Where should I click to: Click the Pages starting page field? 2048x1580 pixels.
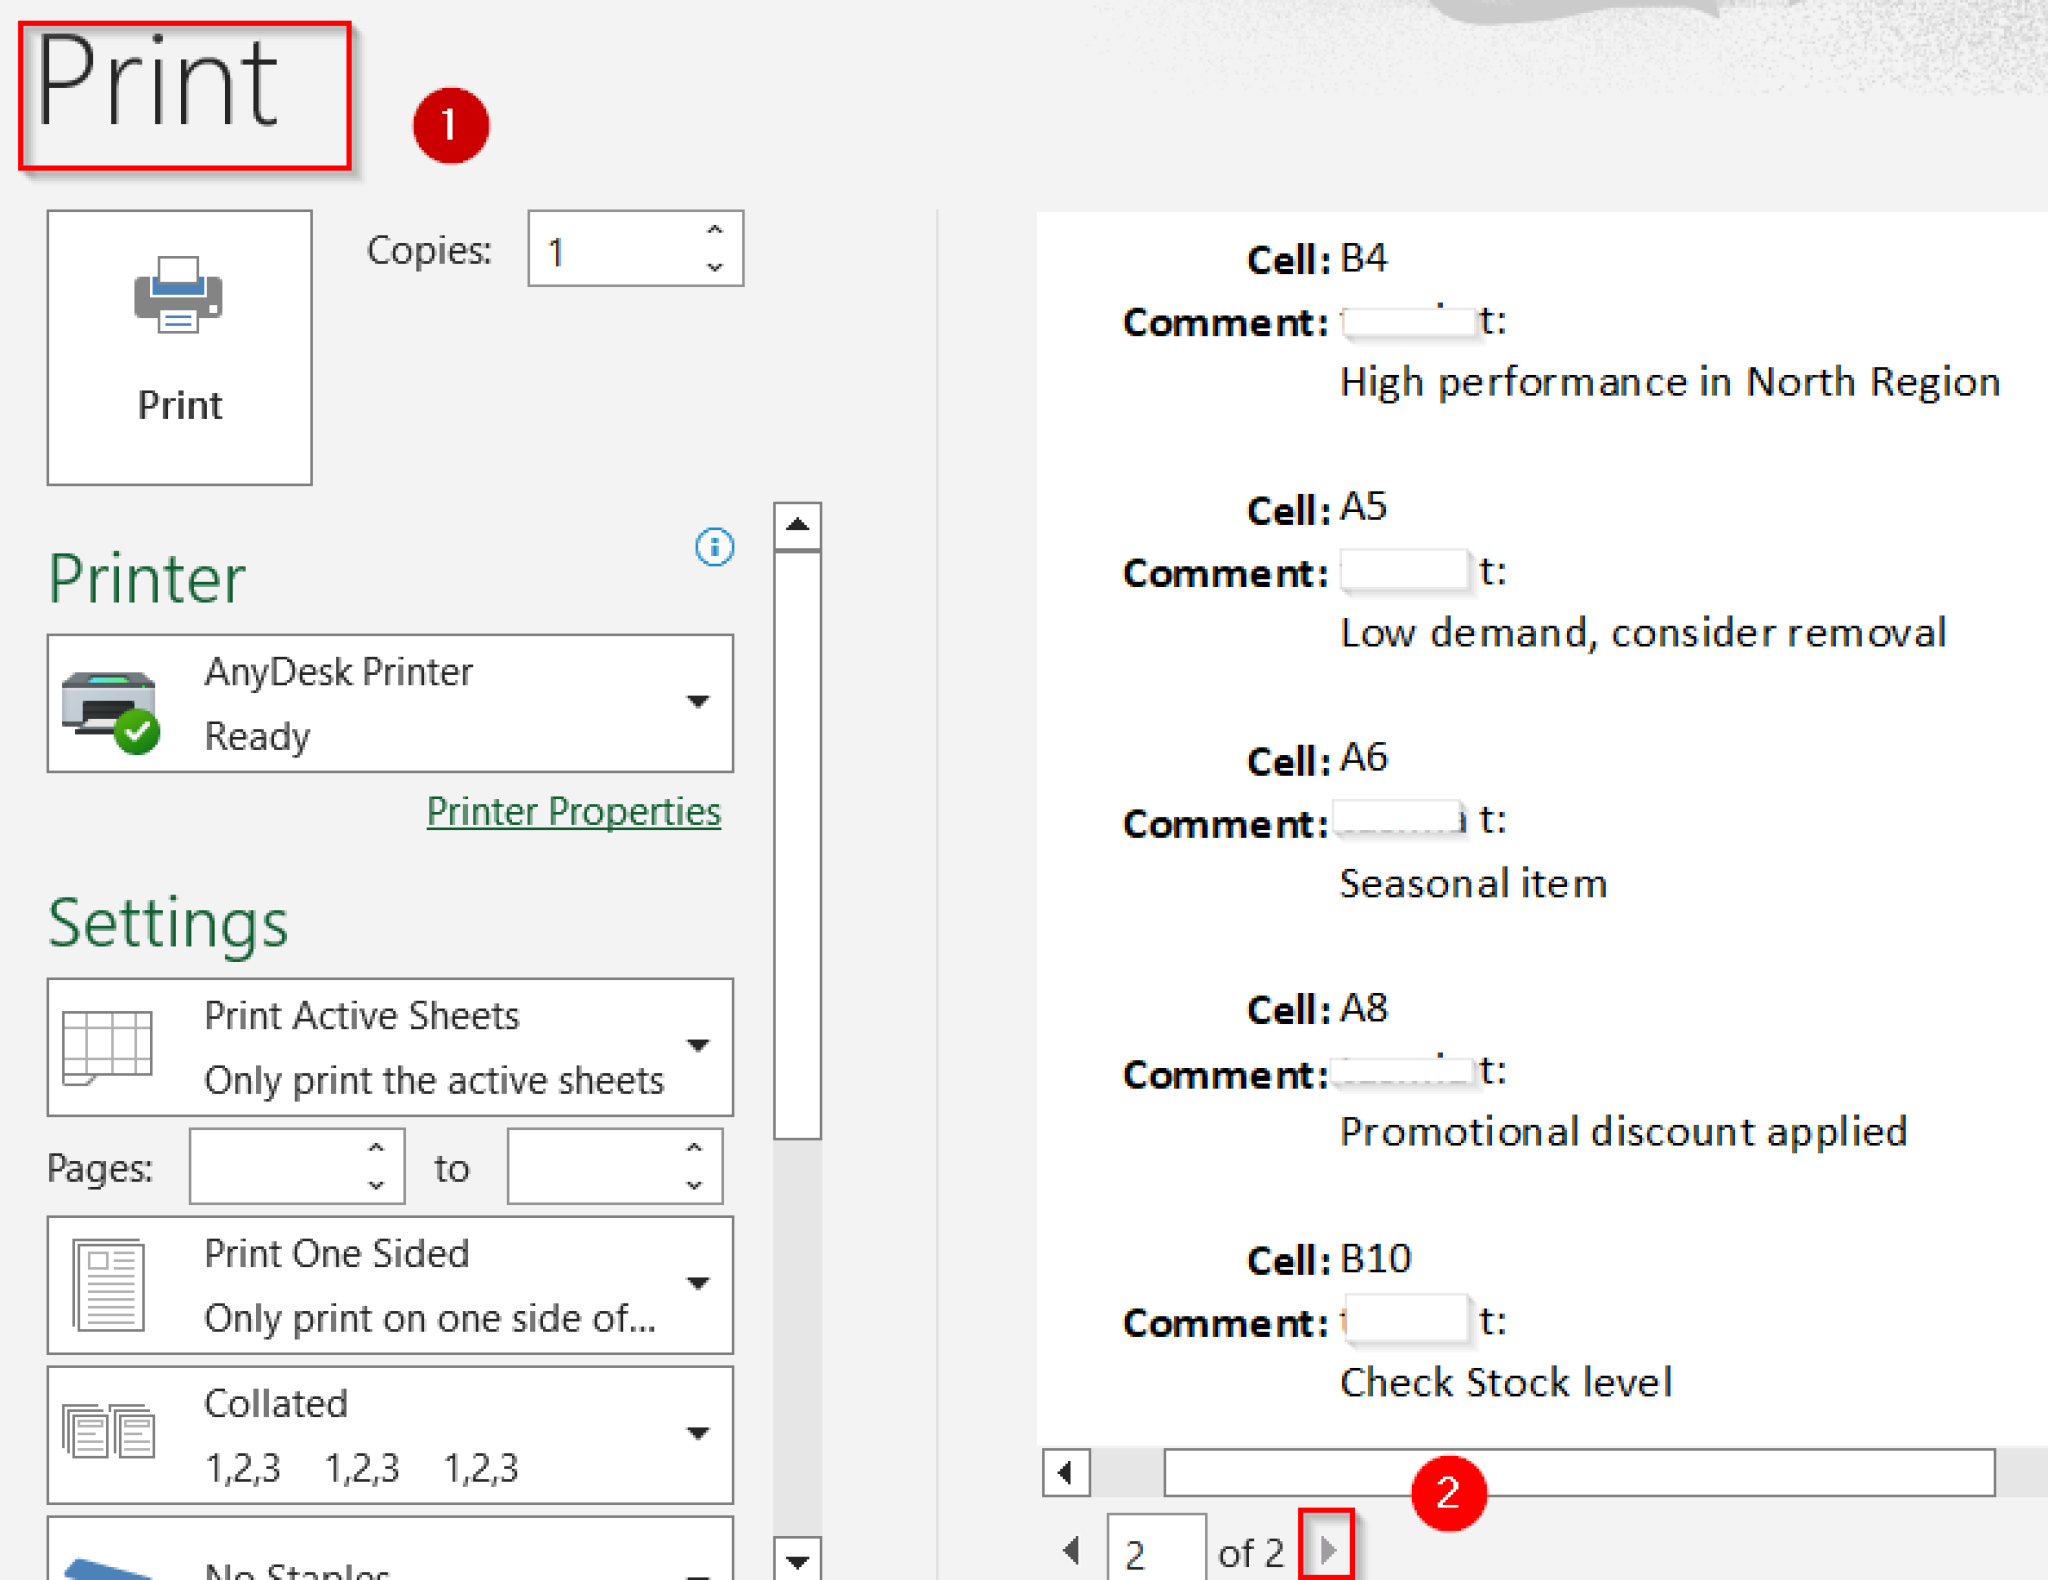pyautogui.click(x=280, y=1166)
